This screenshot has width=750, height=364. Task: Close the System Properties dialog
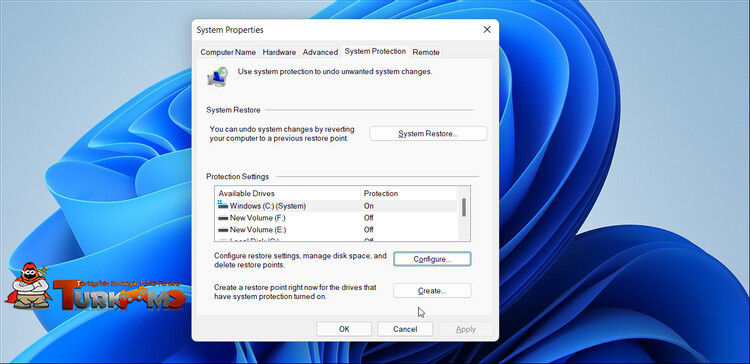pos(487,30)
